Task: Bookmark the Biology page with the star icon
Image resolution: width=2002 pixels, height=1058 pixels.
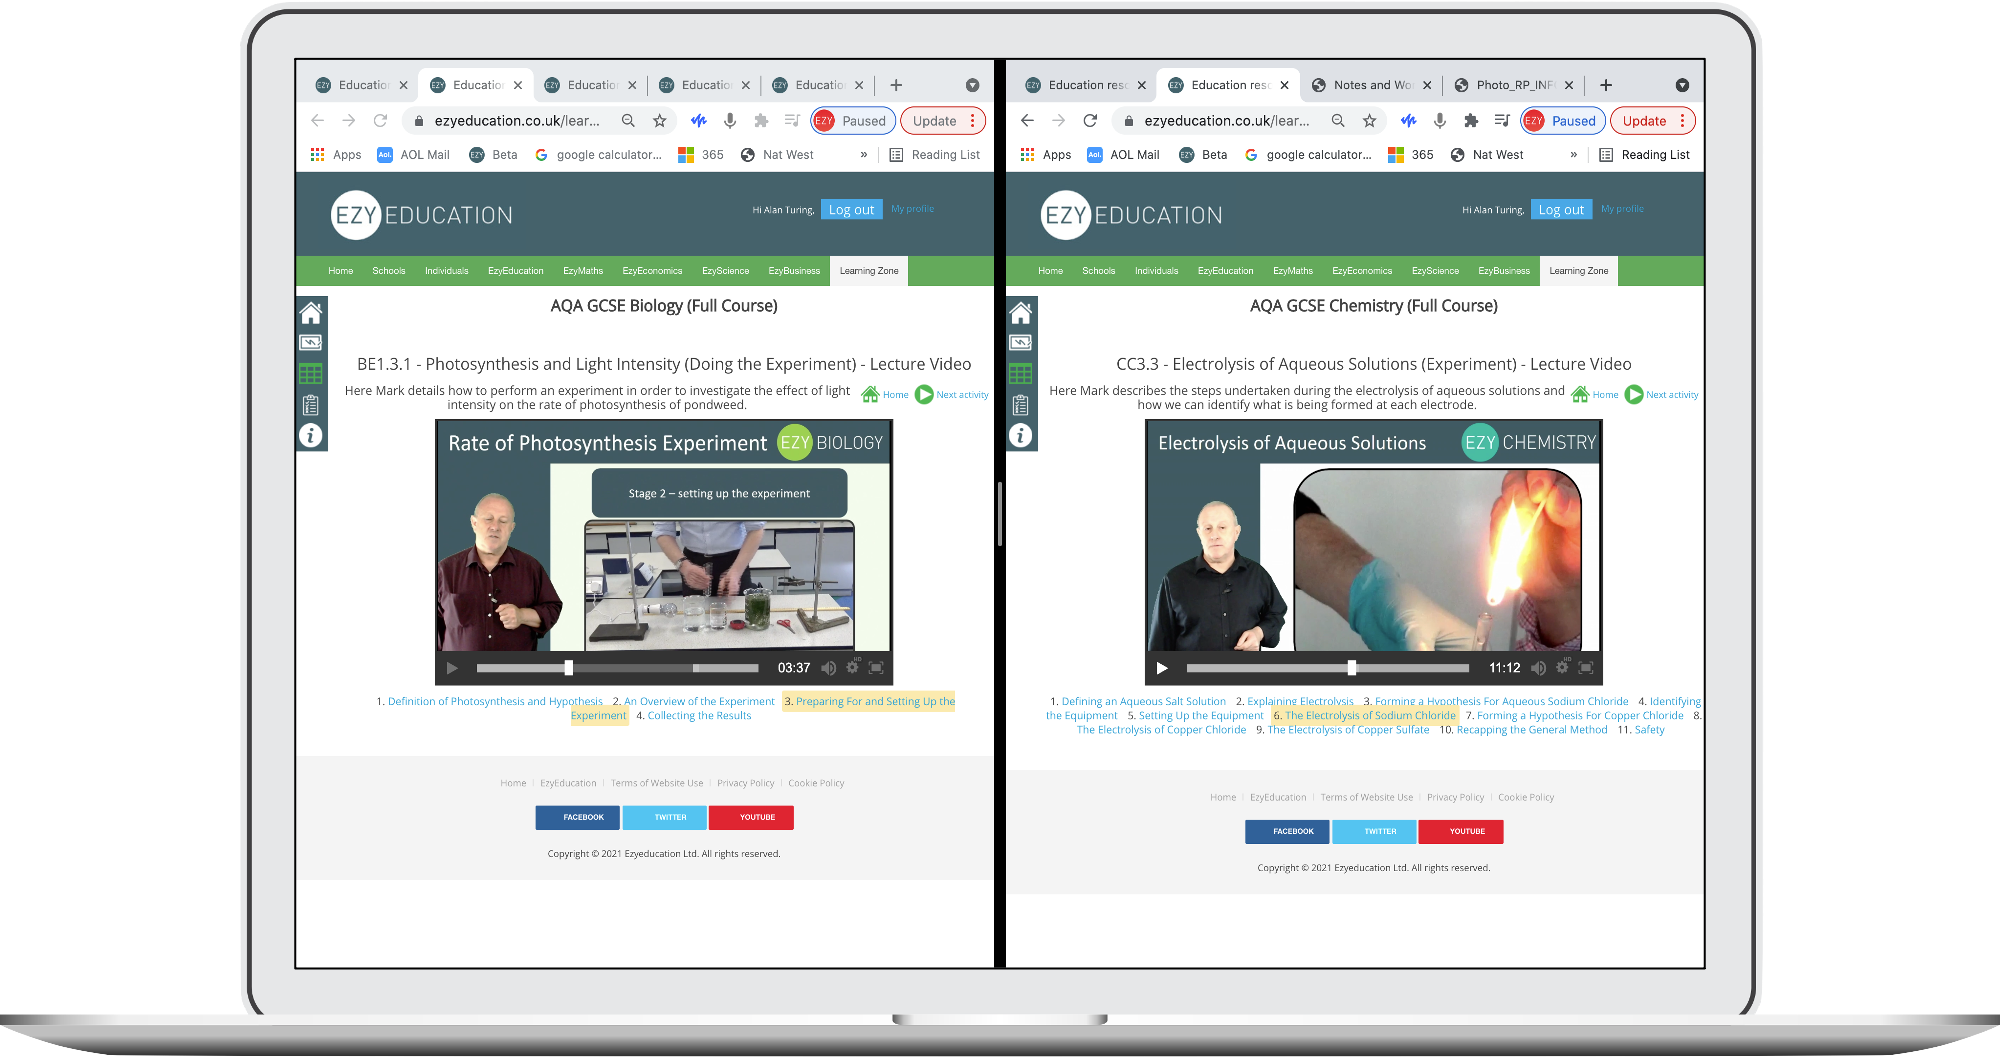Action: pyautogui.click(x=659, y=121)
